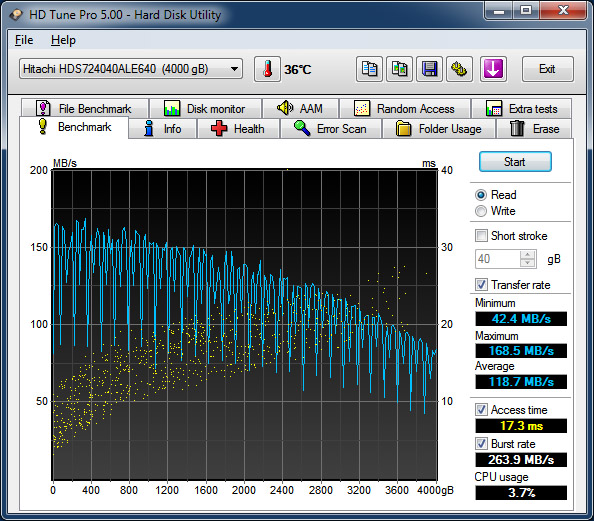
Task: Go to the Extra tests tab
Action: point(522,108)
